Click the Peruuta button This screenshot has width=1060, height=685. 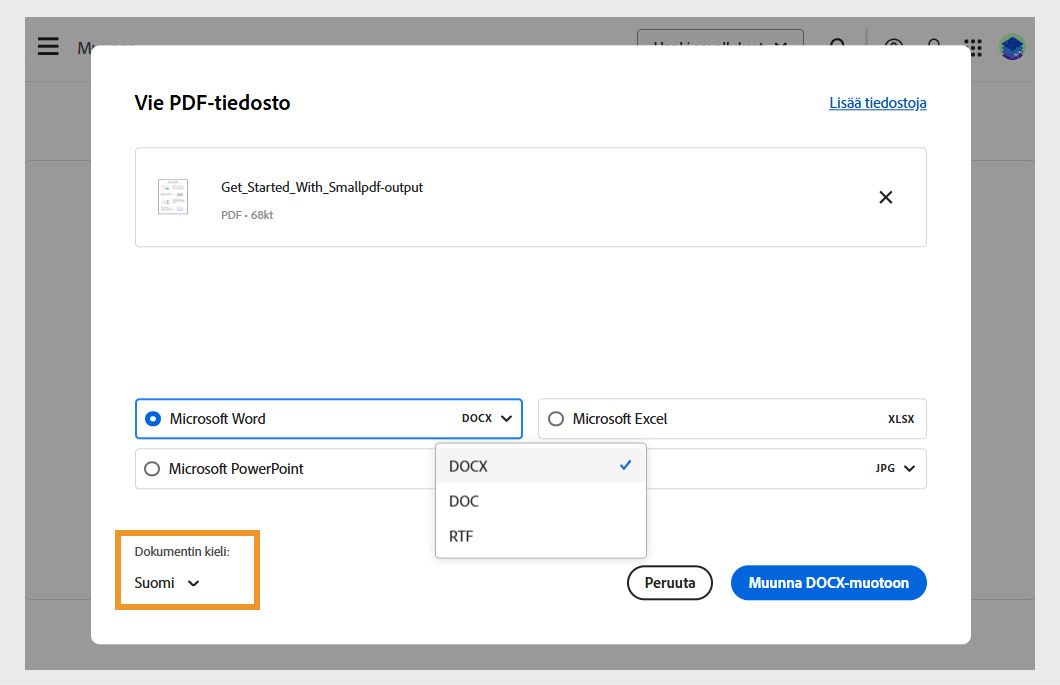tap(669, 583)
